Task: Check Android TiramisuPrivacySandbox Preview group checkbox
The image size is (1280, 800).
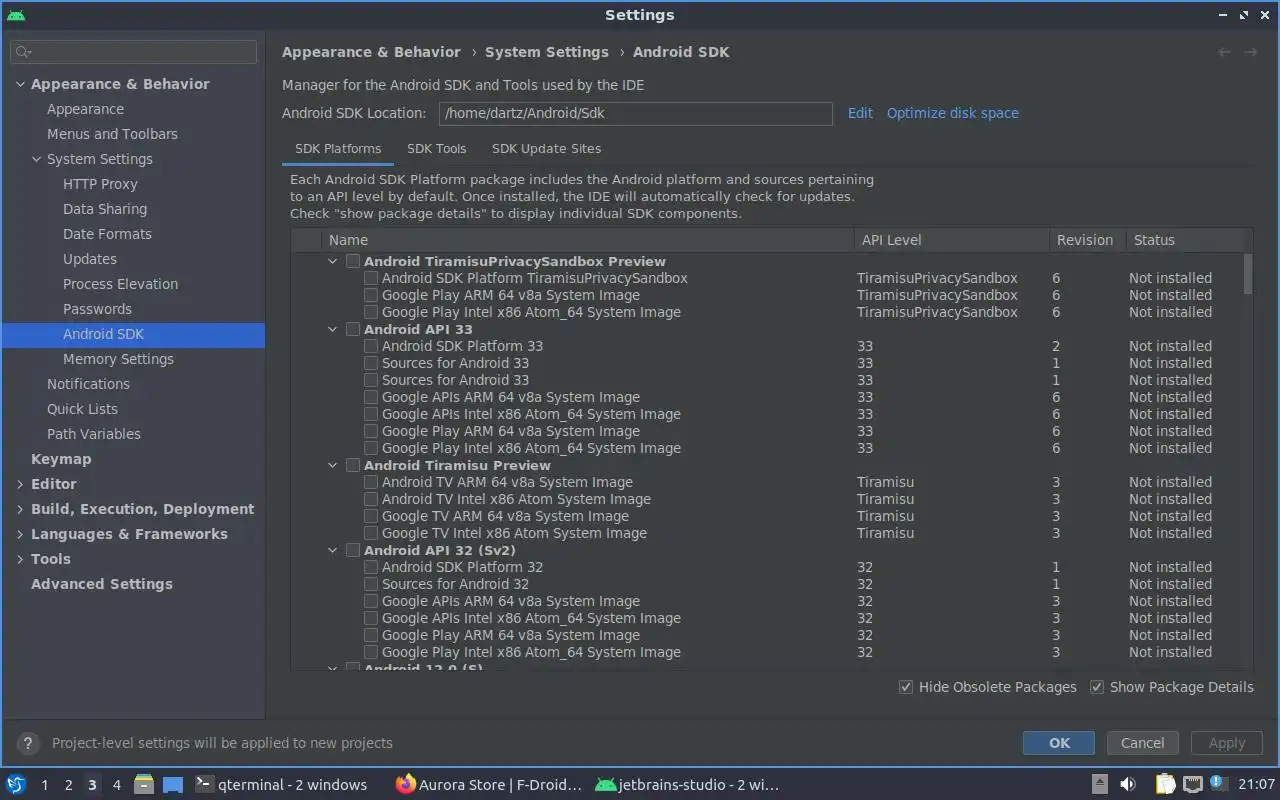Action: (x=353, y=261)
